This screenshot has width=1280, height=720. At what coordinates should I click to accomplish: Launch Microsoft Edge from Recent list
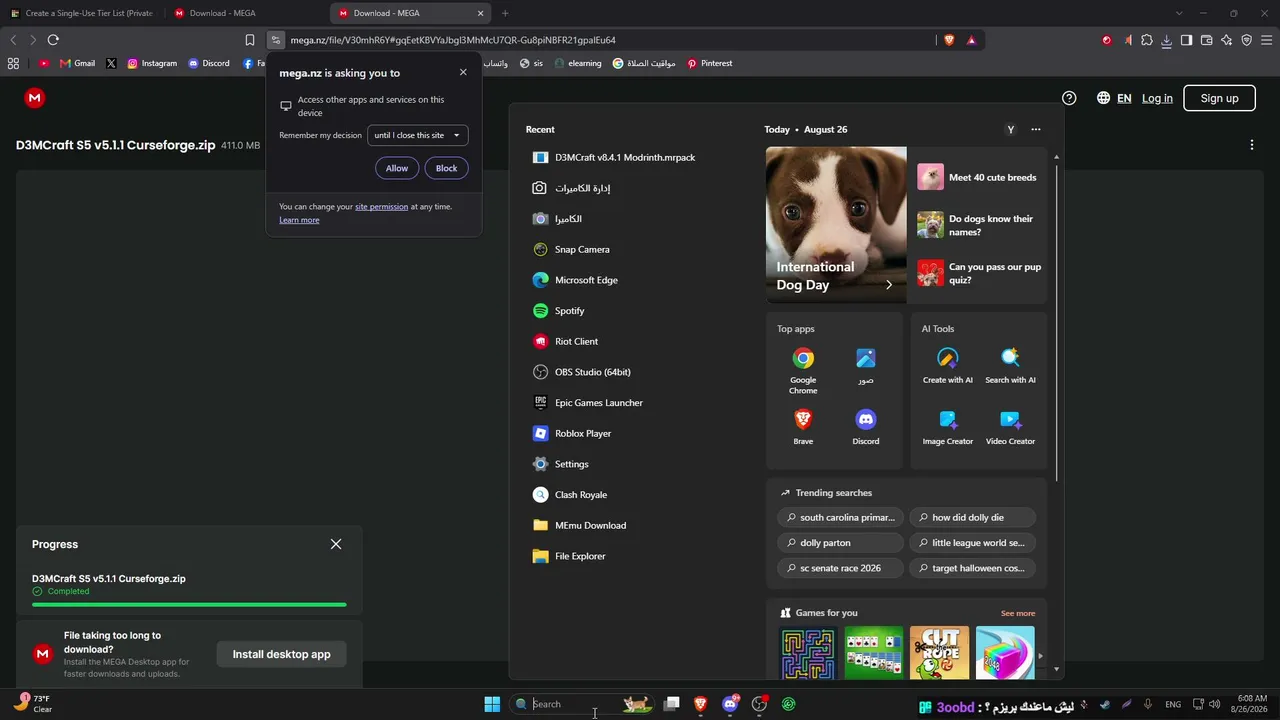(x=575, y=280)
